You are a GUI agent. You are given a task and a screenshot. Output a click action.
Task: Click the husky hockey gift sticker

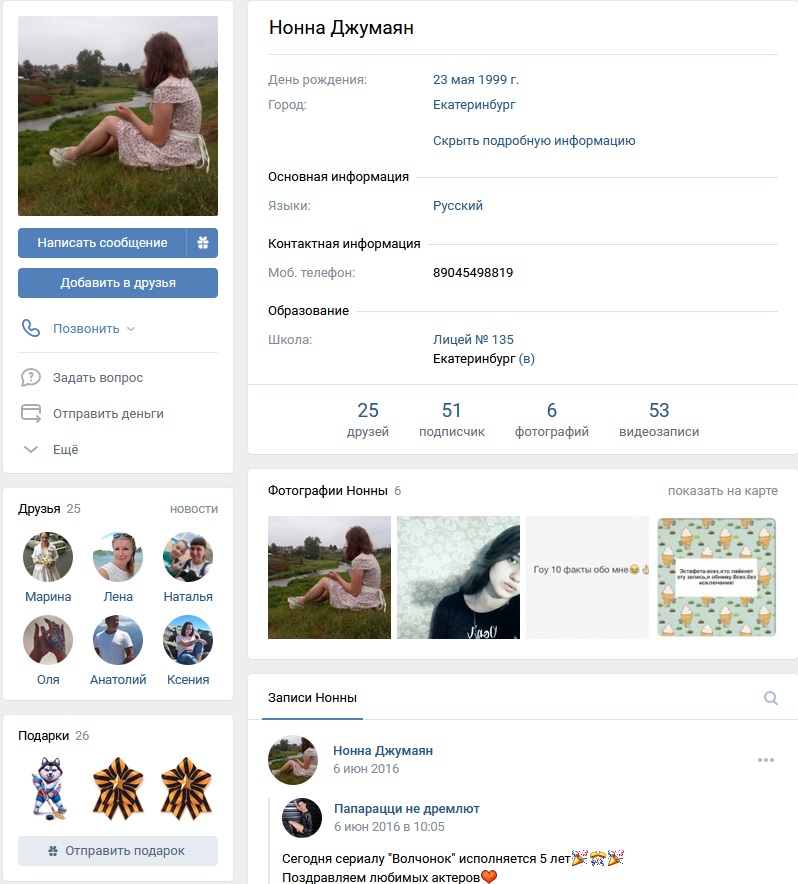50,788
